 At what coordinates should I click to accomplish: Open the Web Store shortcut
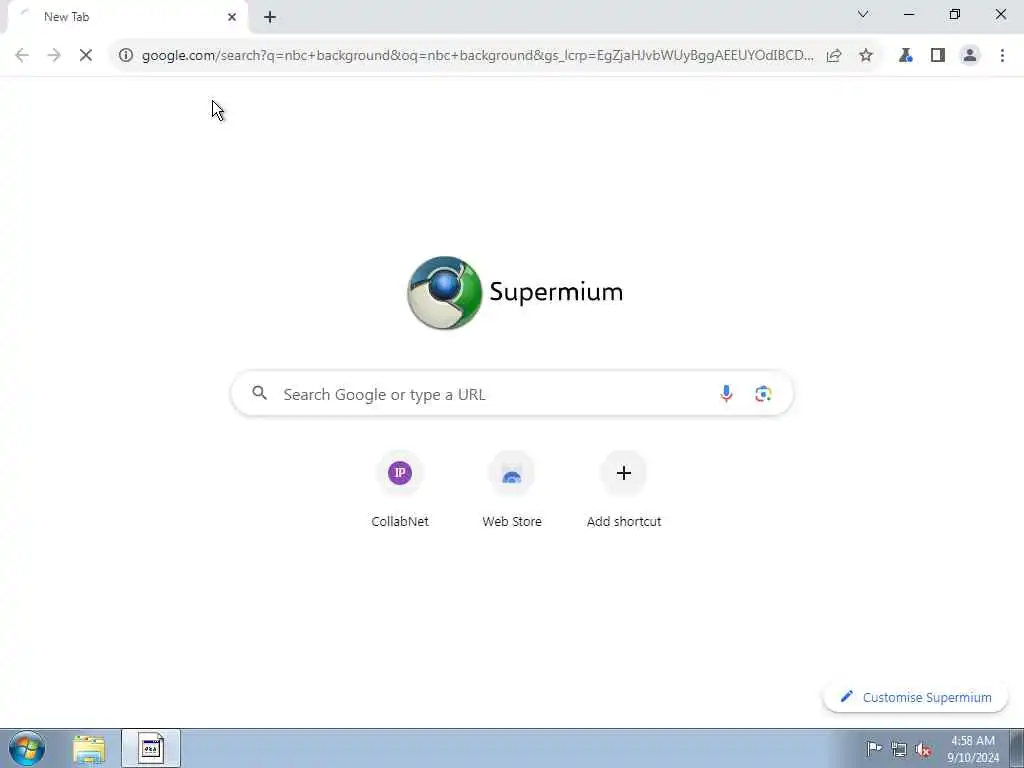[512, 489]
